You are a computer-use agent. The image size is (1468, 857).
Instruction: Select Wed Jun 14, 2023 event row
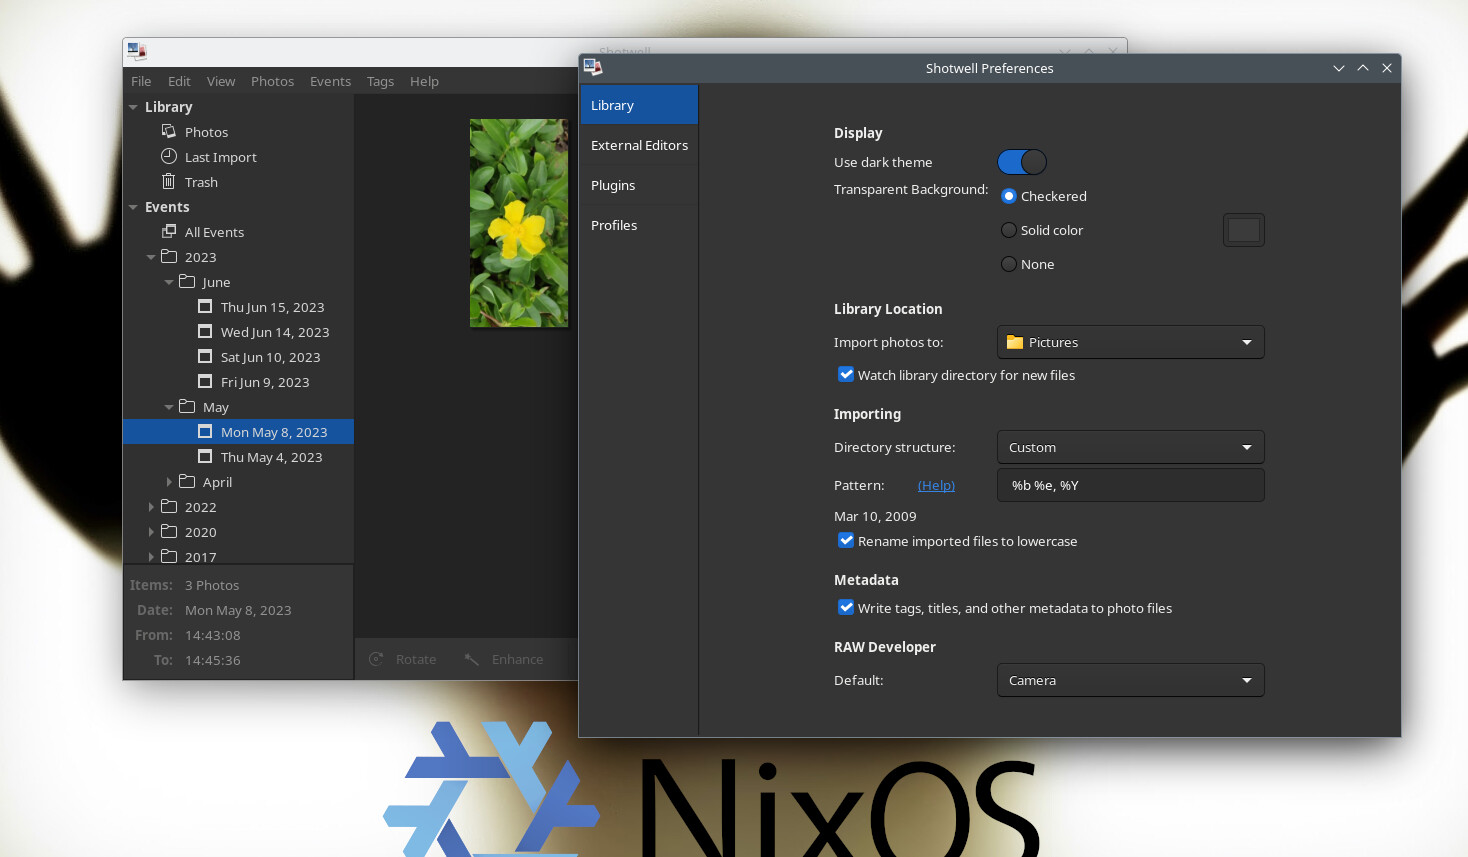[x=238, y=332]
